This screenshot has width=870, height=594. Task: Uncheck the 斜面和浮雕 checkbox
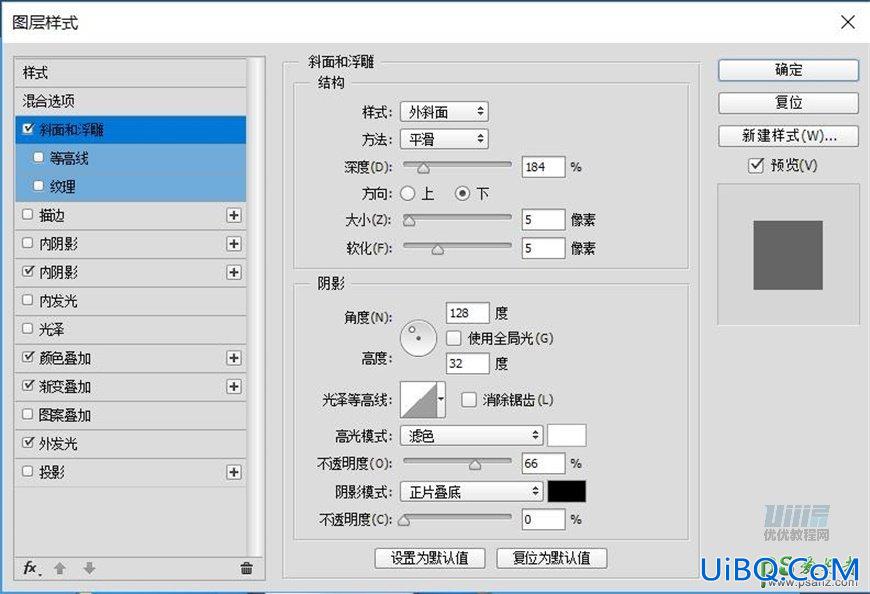click(x=28, y=129)
